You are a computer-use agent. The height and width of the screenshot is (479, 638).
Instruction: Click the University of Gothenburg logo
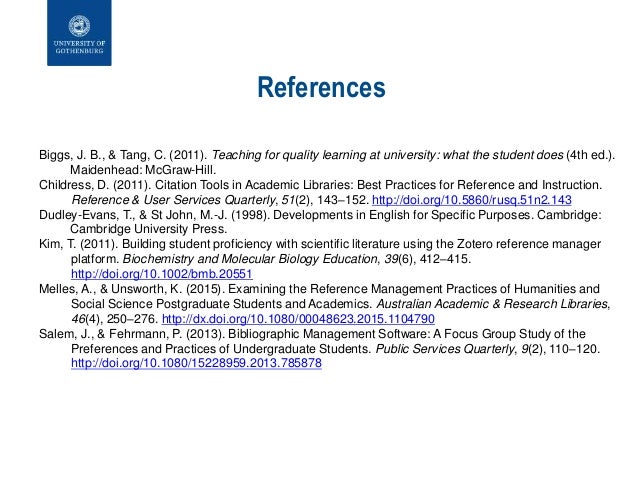(x=79, y=33)
